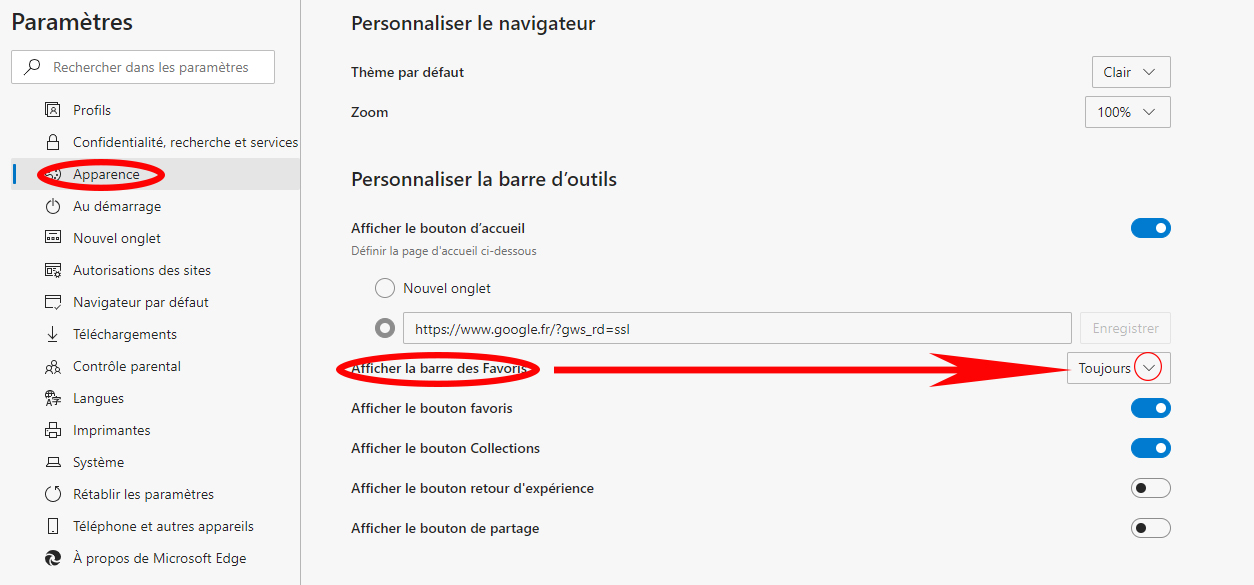Open the Toujours favorites bar dropdown
The image size is (1254, 585).
(x=1118, y=368)
